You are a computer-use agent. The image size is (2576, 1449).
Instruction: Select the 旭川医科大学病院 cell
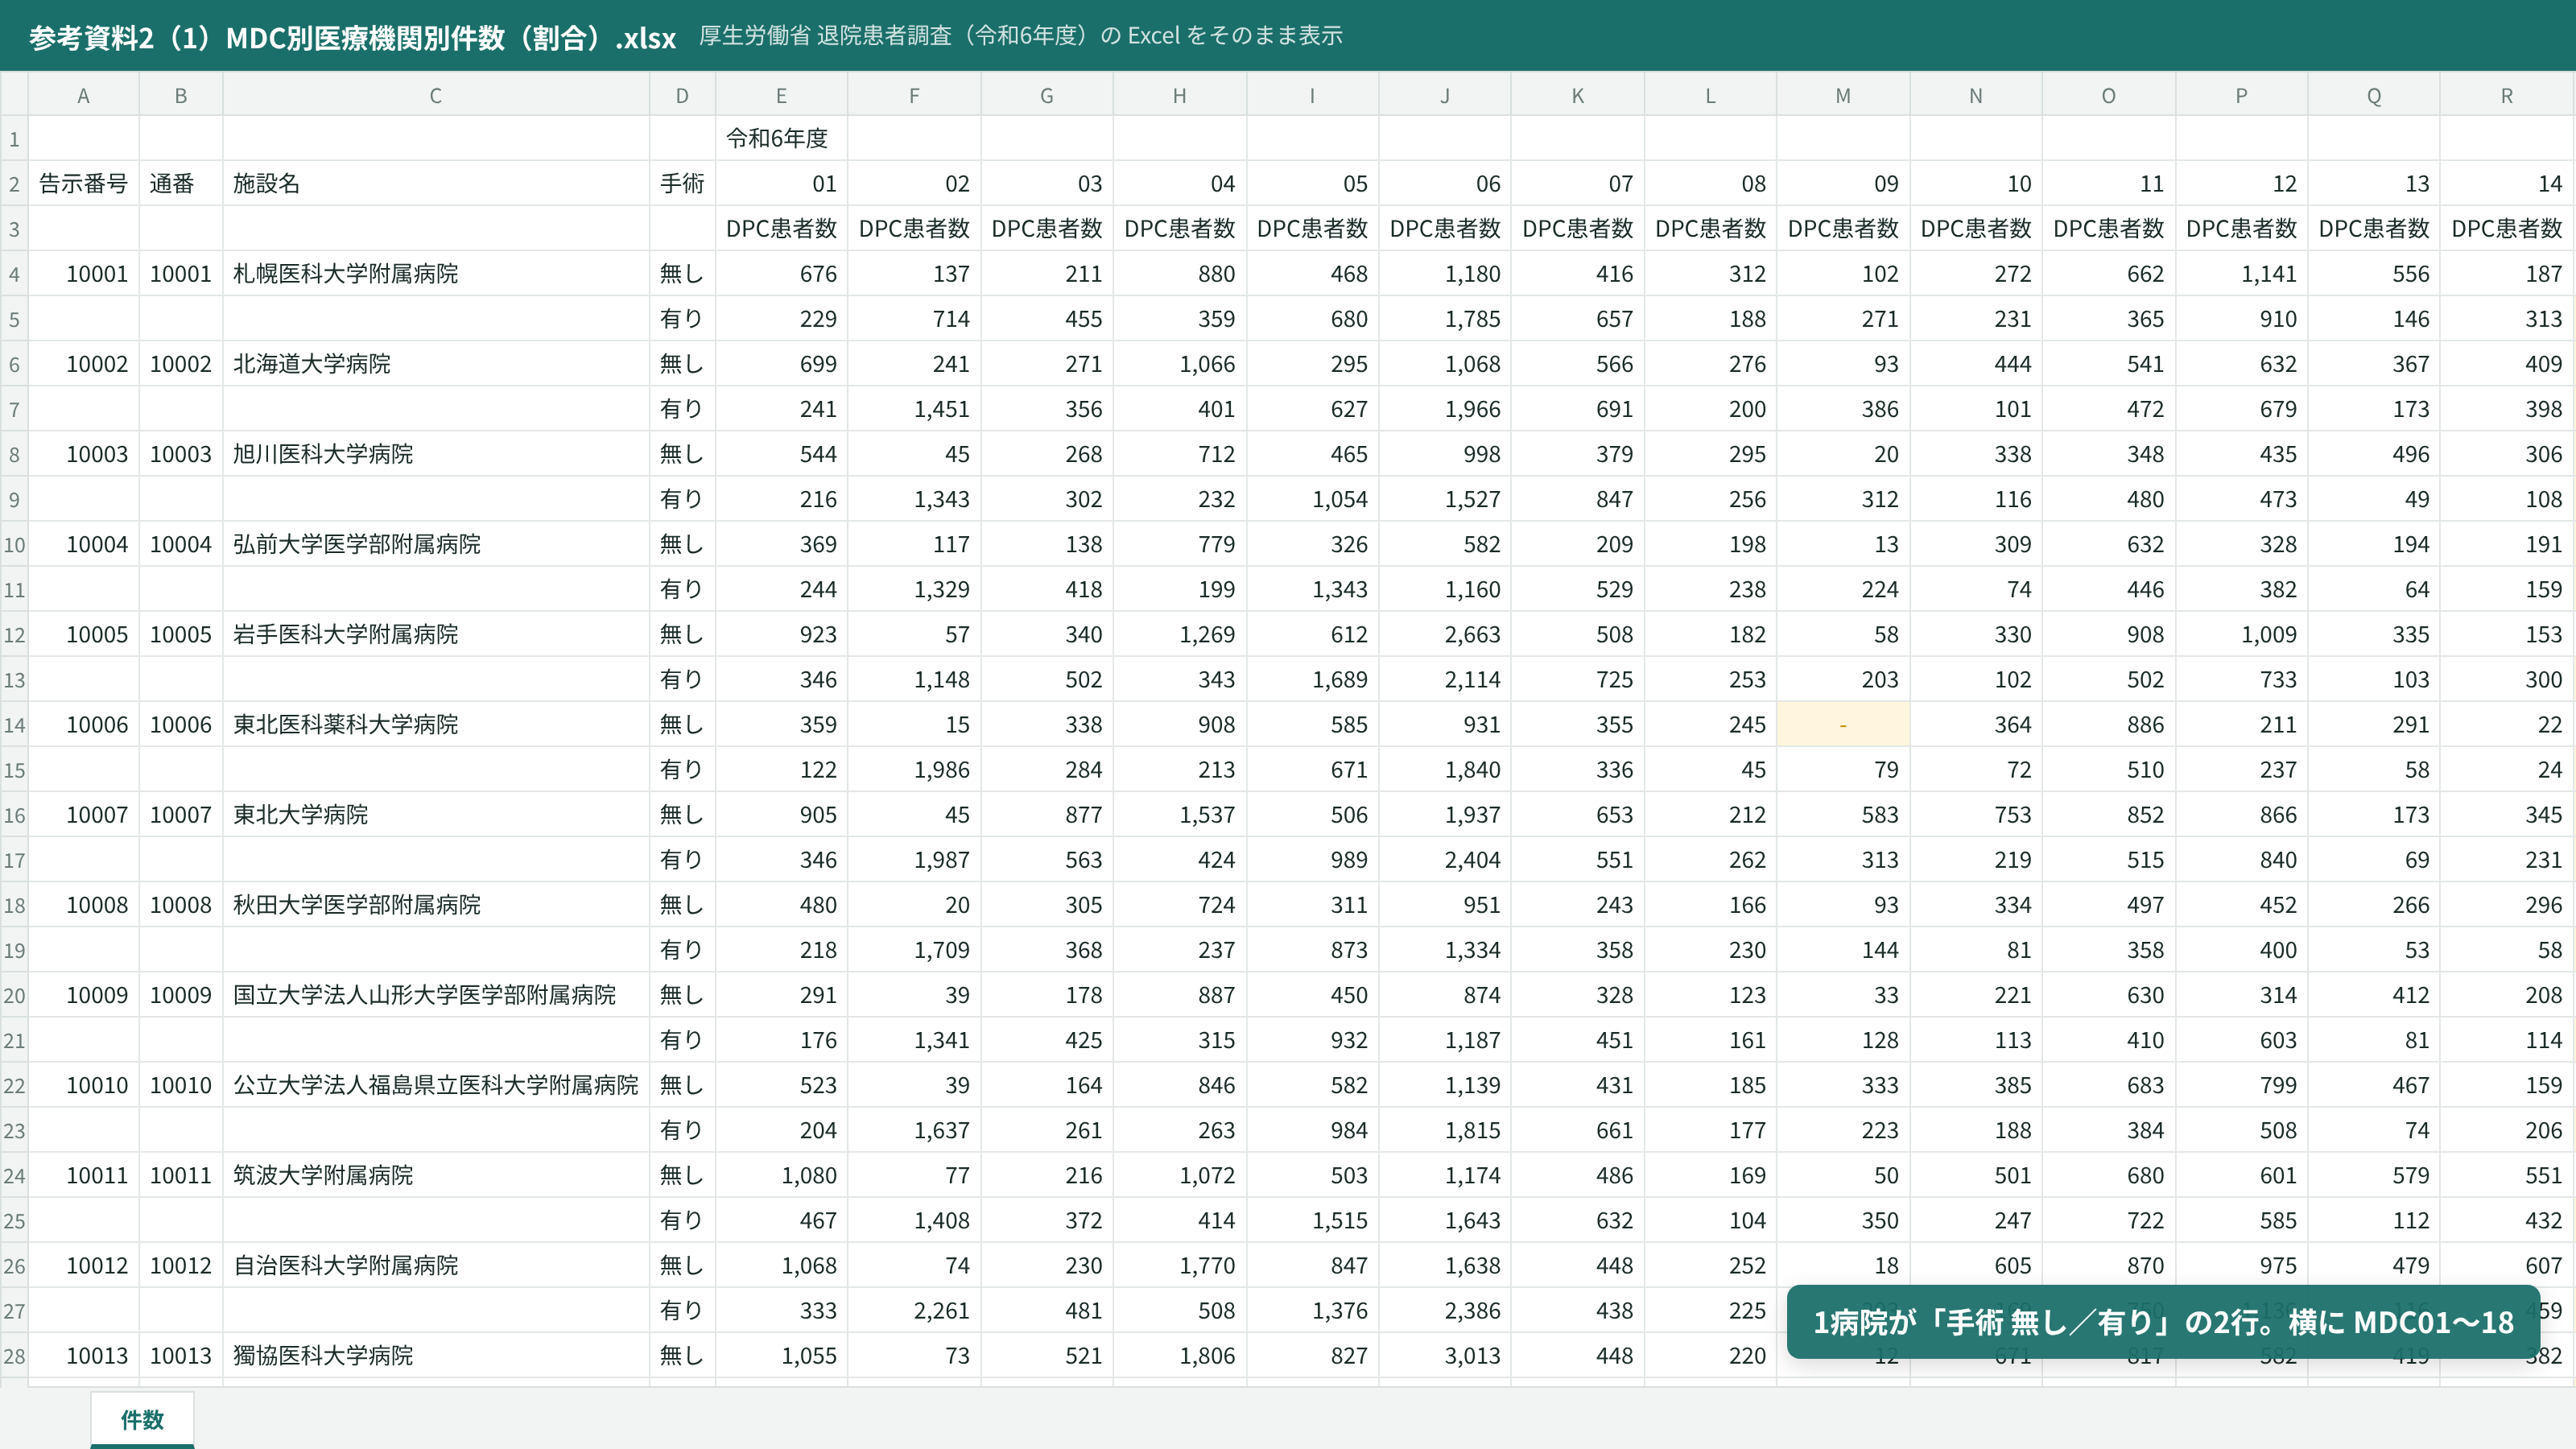pyautogui.click(x=435, y=454)
